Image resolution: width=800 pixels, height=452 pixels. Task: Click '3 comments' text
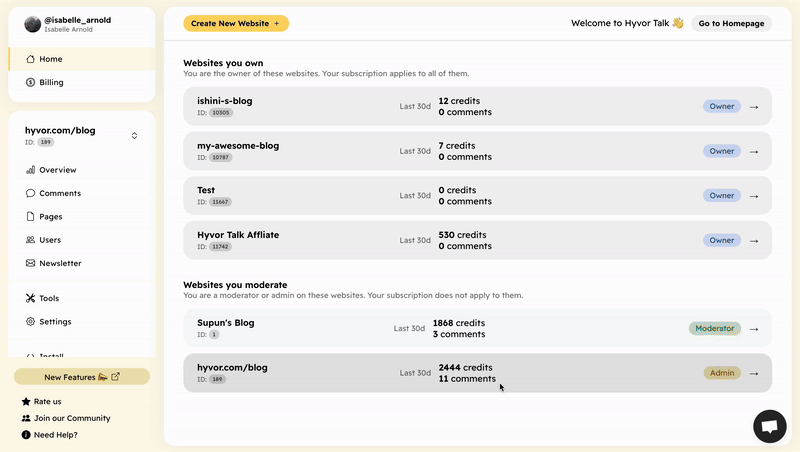(x=459, y=335)
